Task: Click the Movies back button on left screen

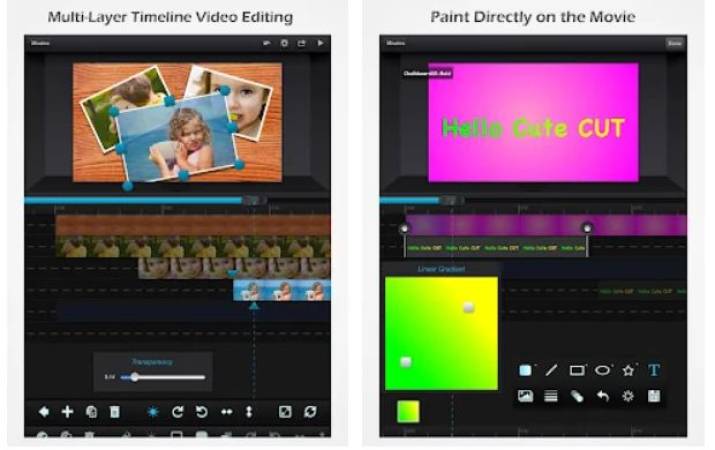Action: point(39,43)
